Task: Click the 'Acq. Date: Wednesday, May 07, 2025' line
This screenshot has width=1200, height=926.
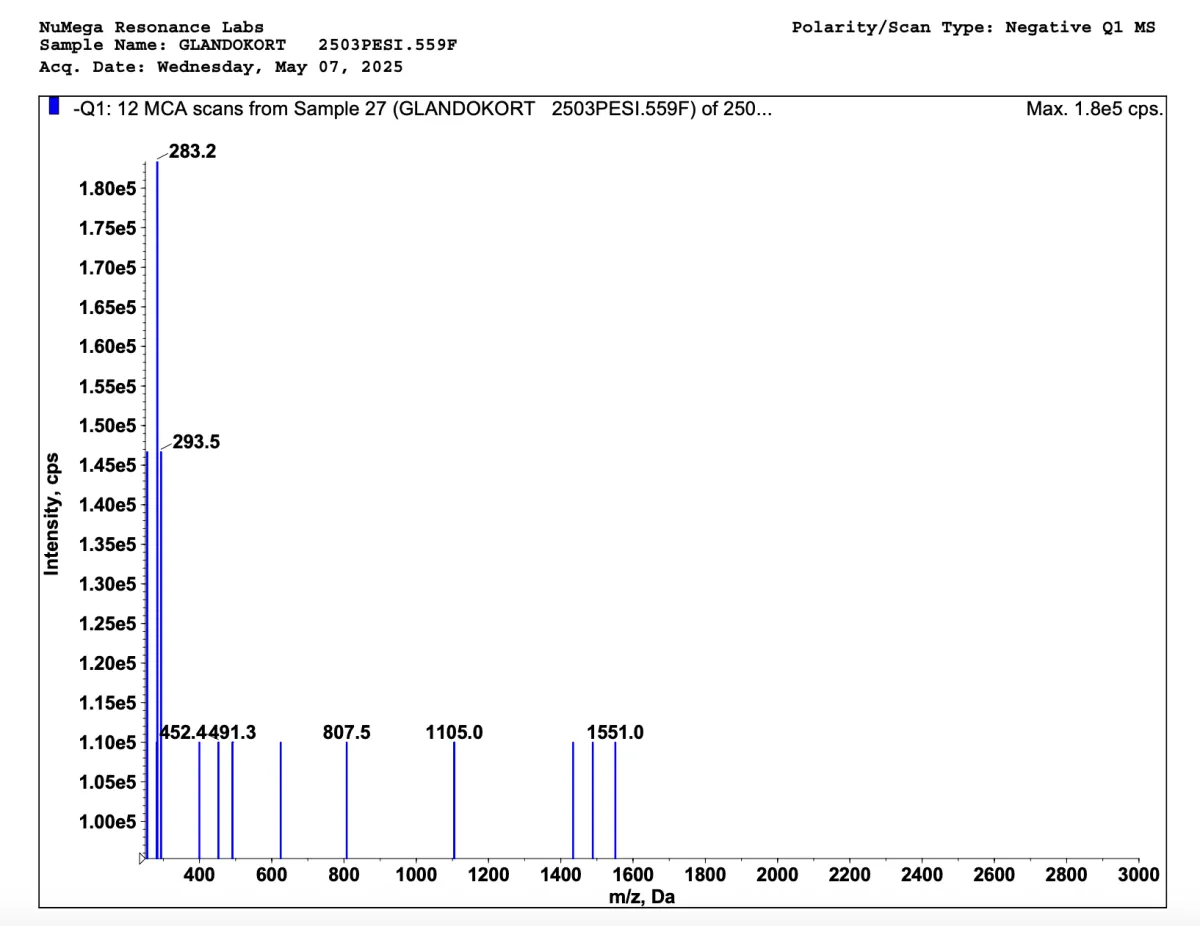Action: 221,67
